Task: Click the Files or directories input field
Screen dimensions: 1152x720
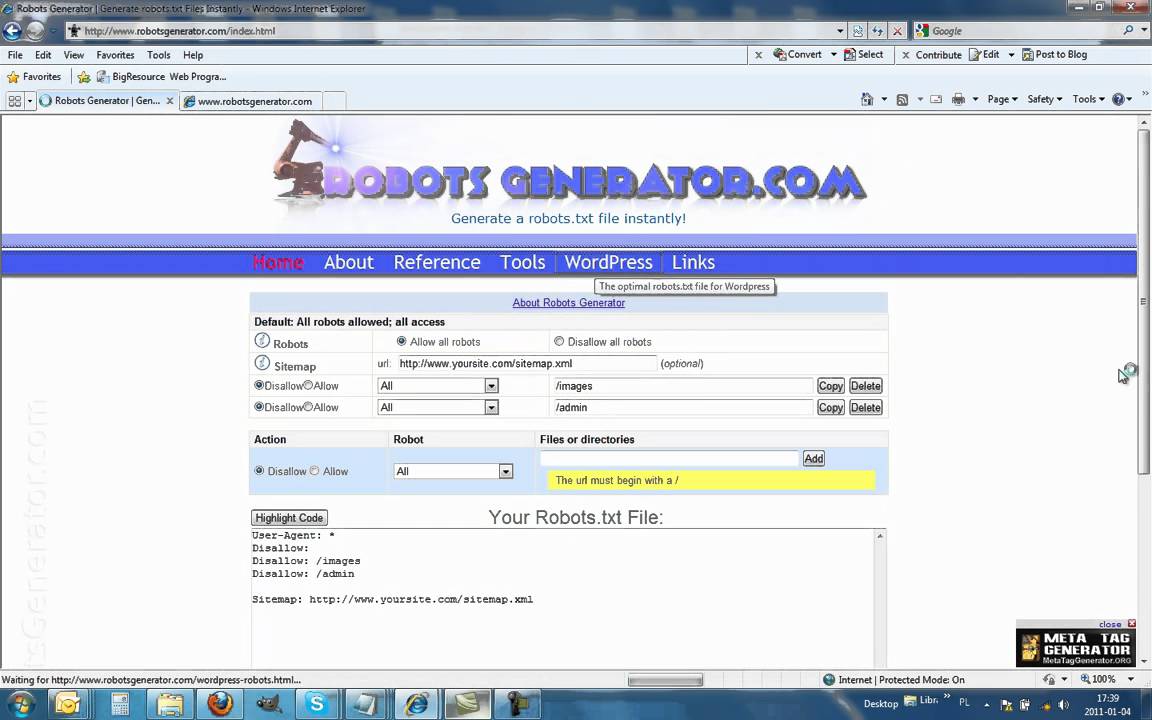Action: tap(669, 458)
